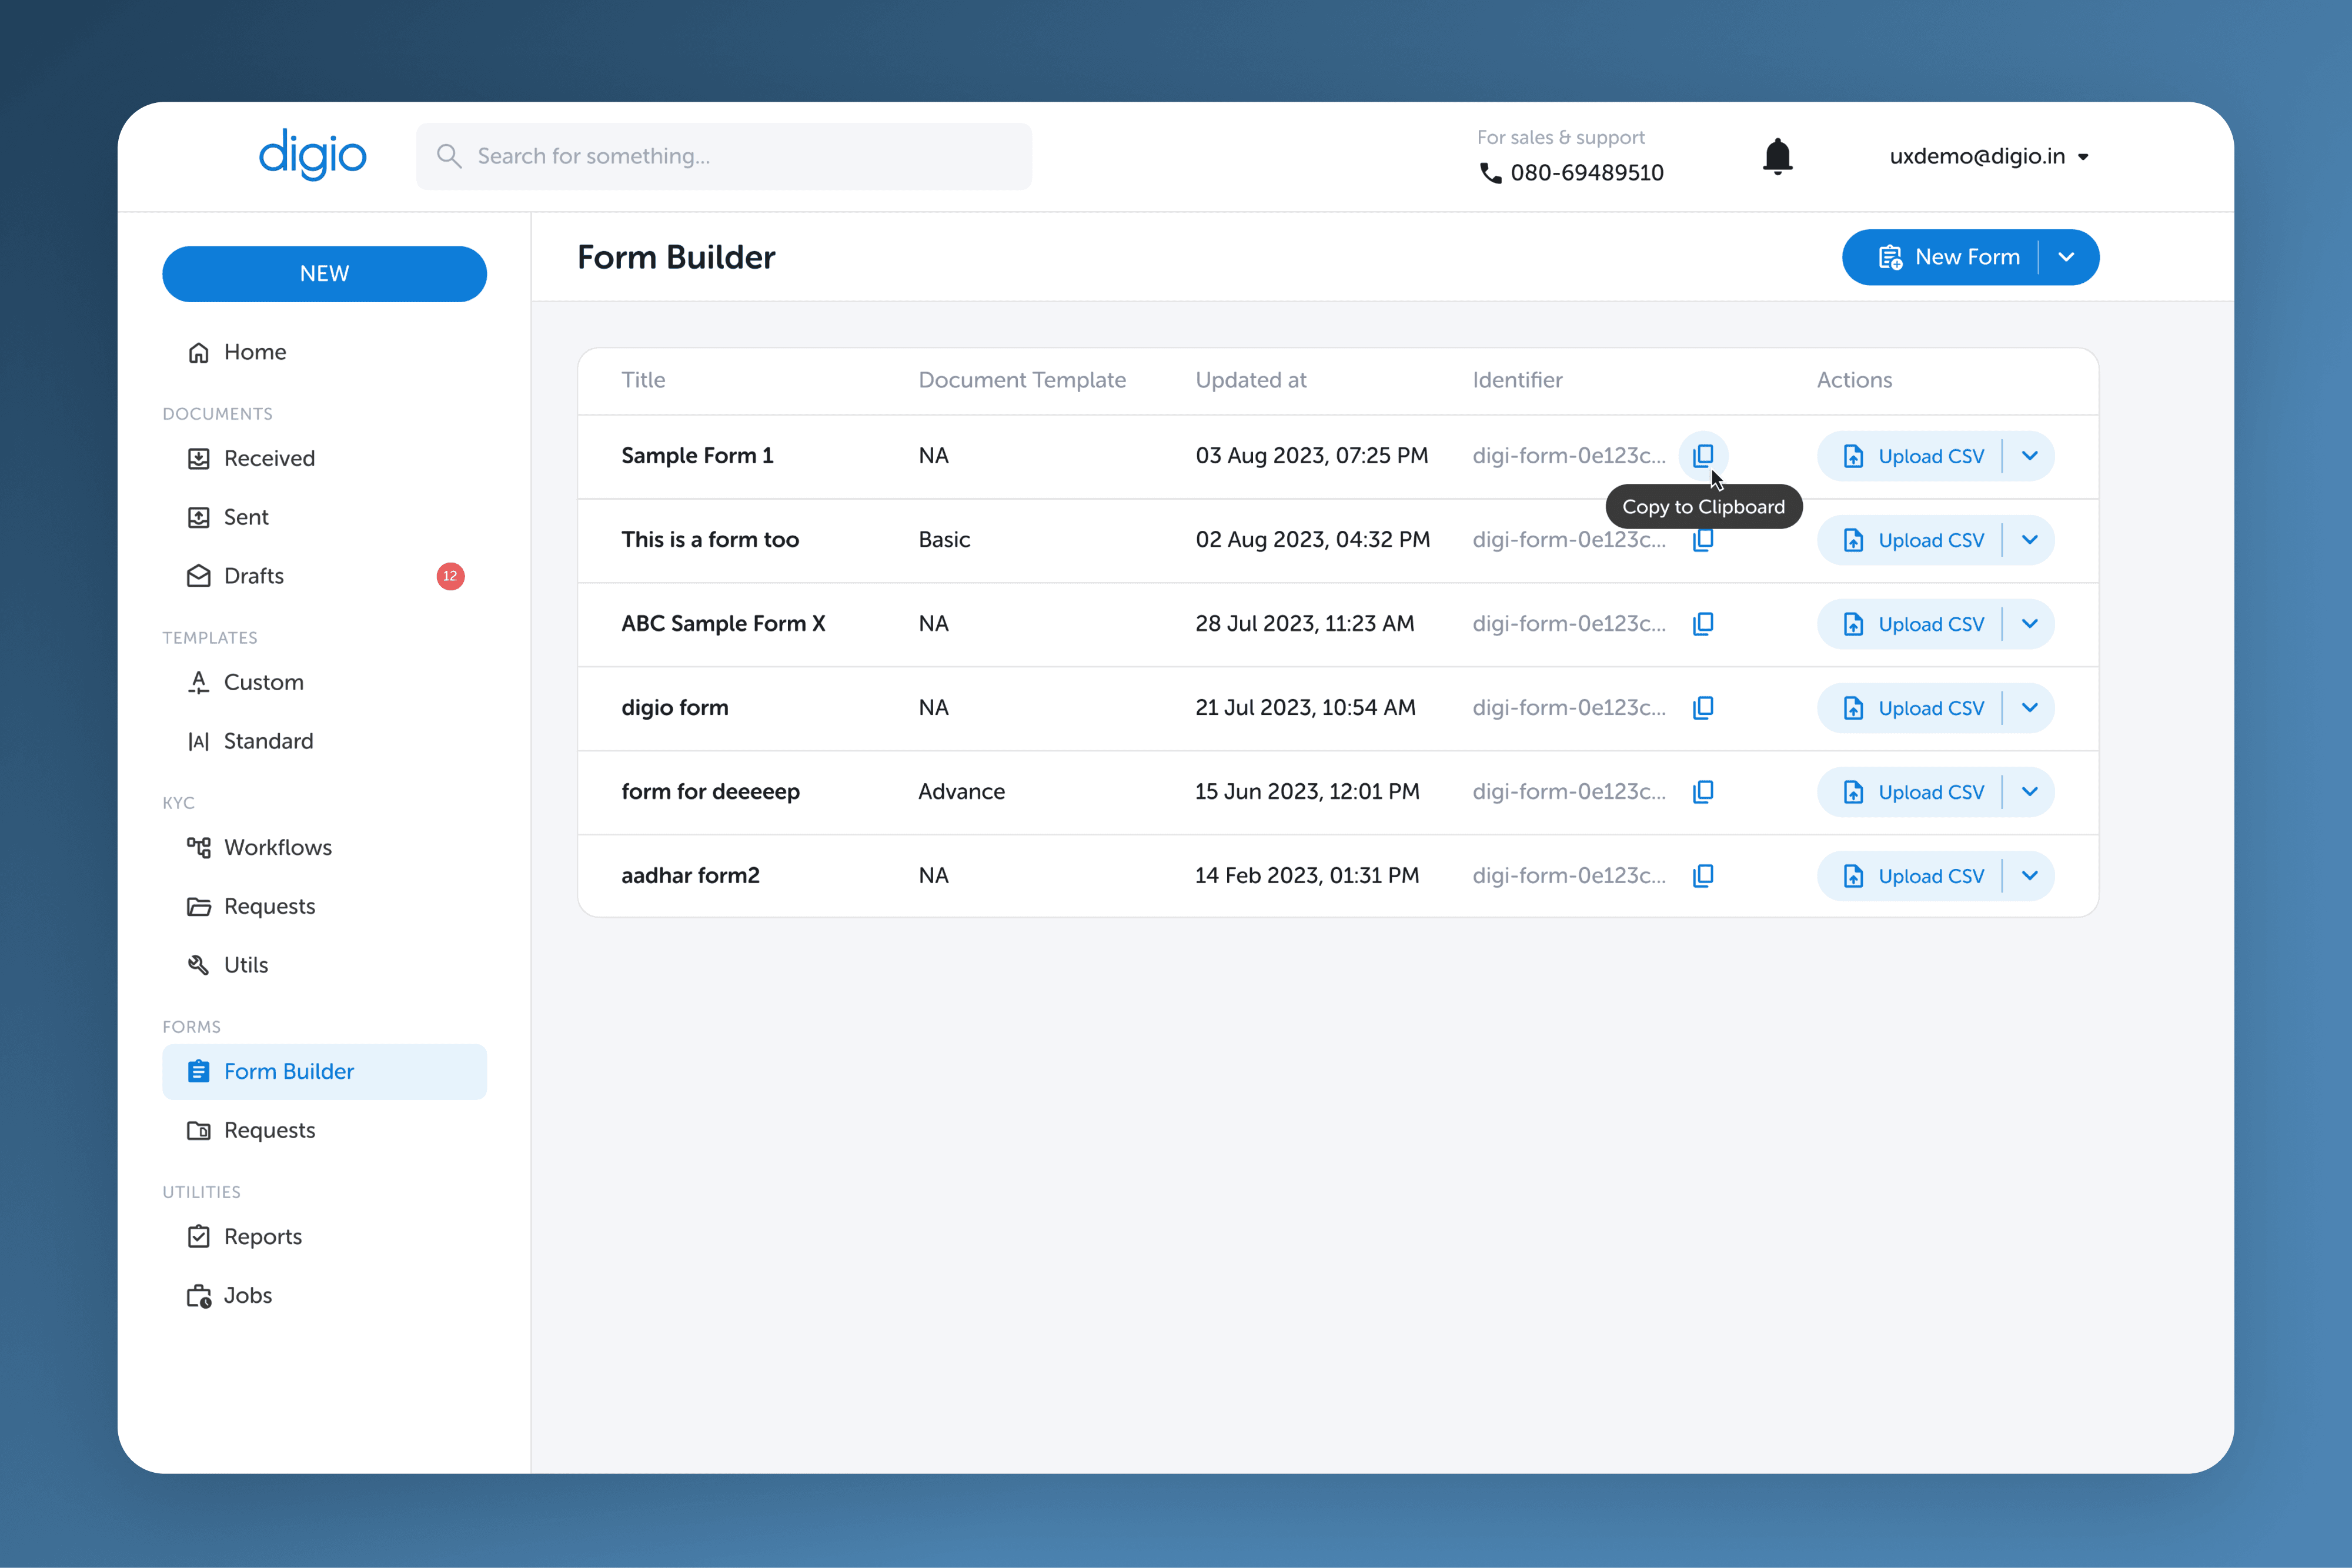
Task: Open the Jobs page in sidebar
Action: [x=247, y=1295]
